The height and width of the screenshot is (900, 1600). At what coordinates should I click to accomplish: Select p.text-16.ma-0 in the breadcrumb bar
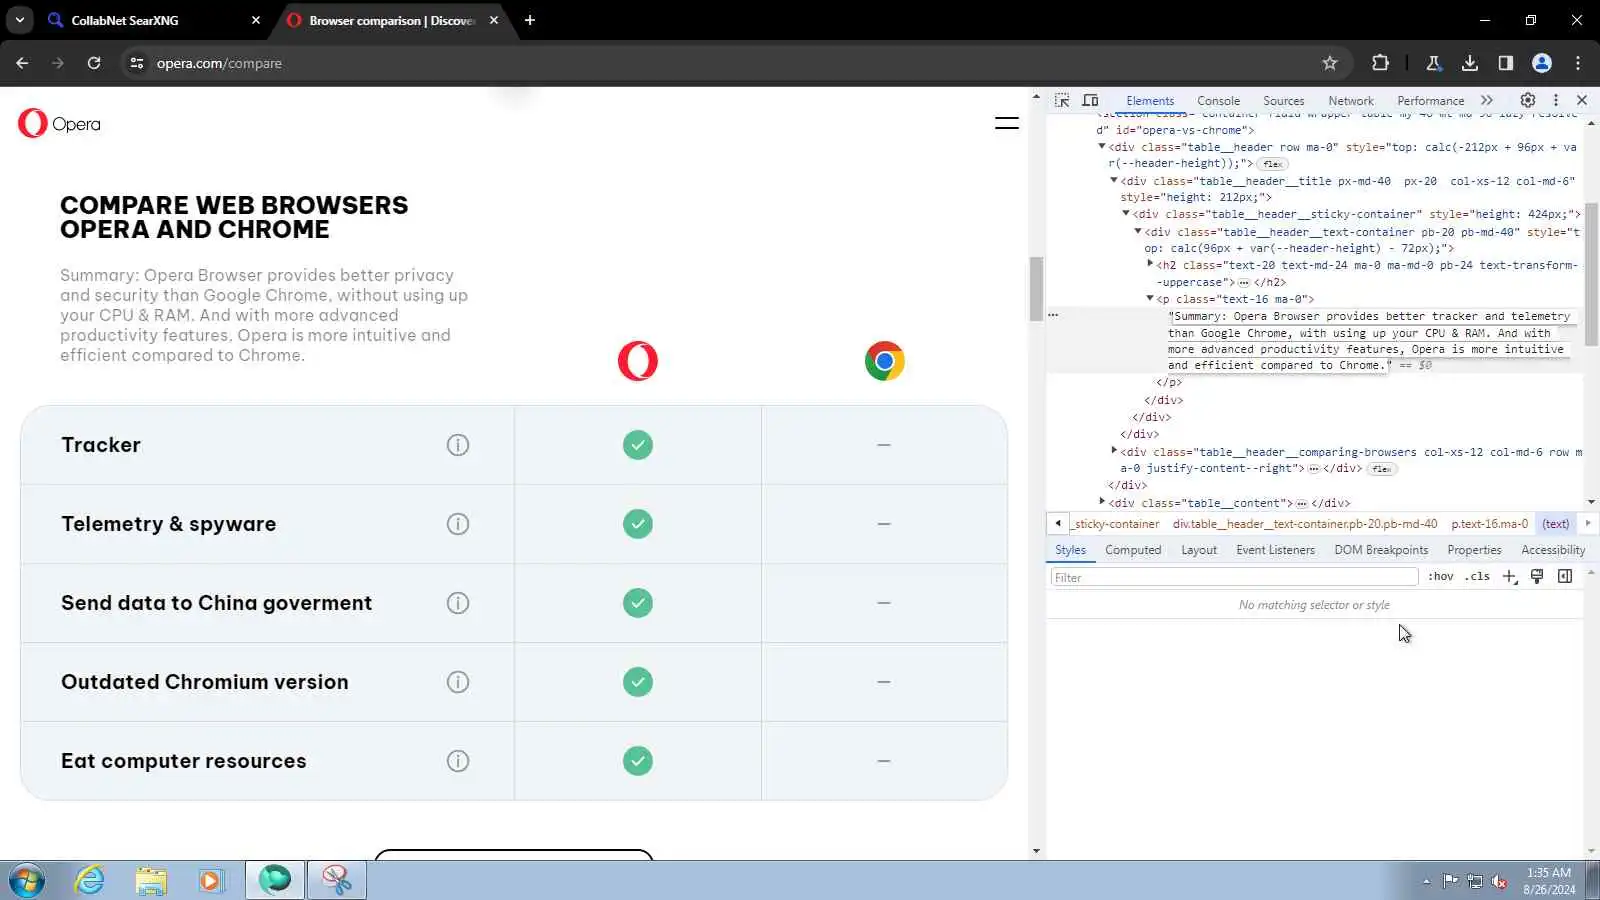1490,523
